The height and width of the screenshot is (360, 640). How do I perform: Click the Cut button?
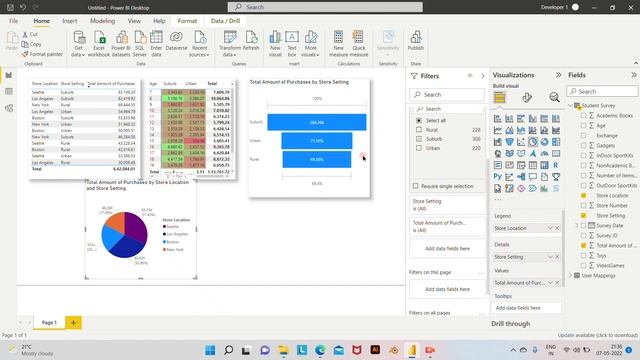coord(31,34)
